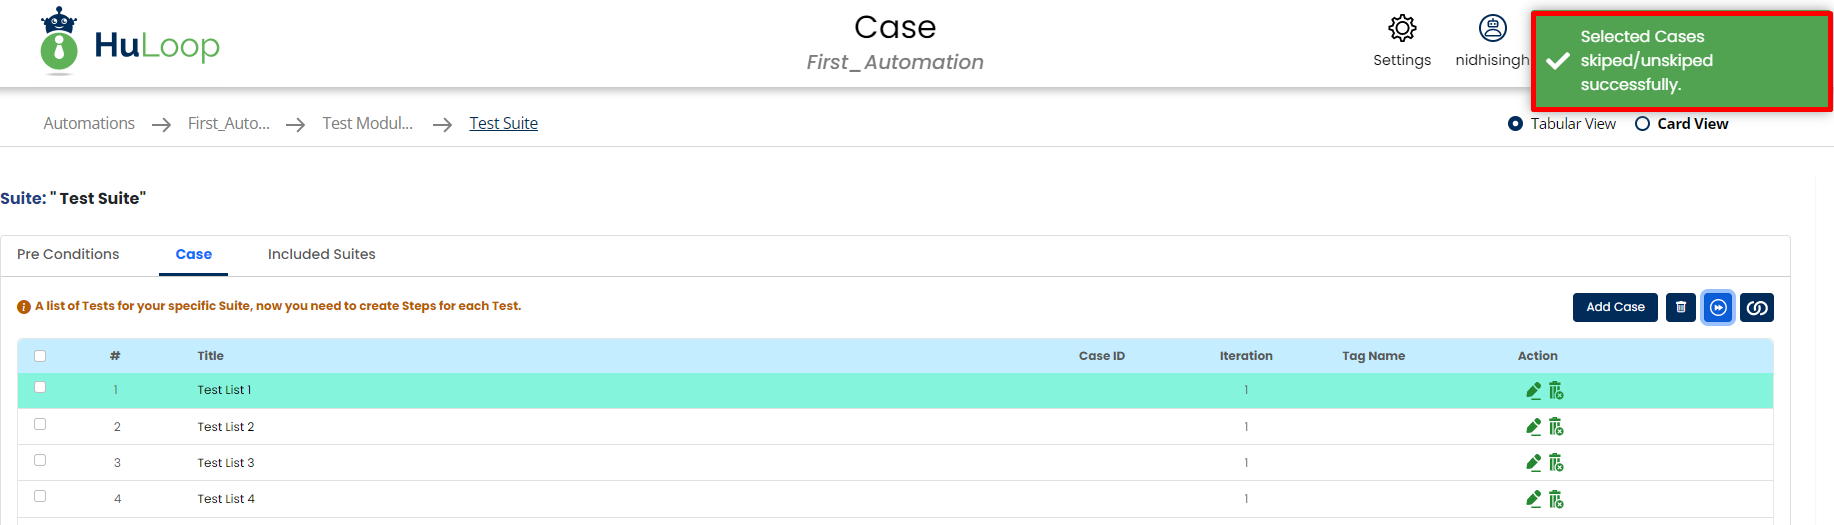The image size is (1834, 525).
Task: Switch to the Included Suites tab
Action: point(321,255)
